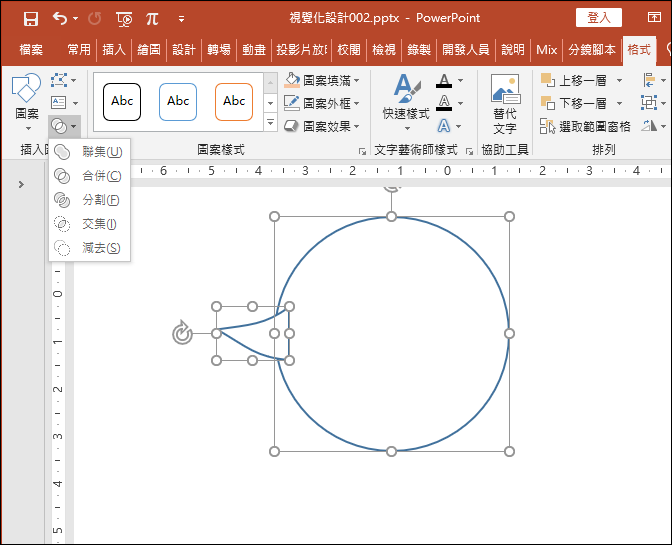Viewport: 672px width, 545px height.
Task: Click the grayed-out Redo icon
Action: tap(95, 18)
